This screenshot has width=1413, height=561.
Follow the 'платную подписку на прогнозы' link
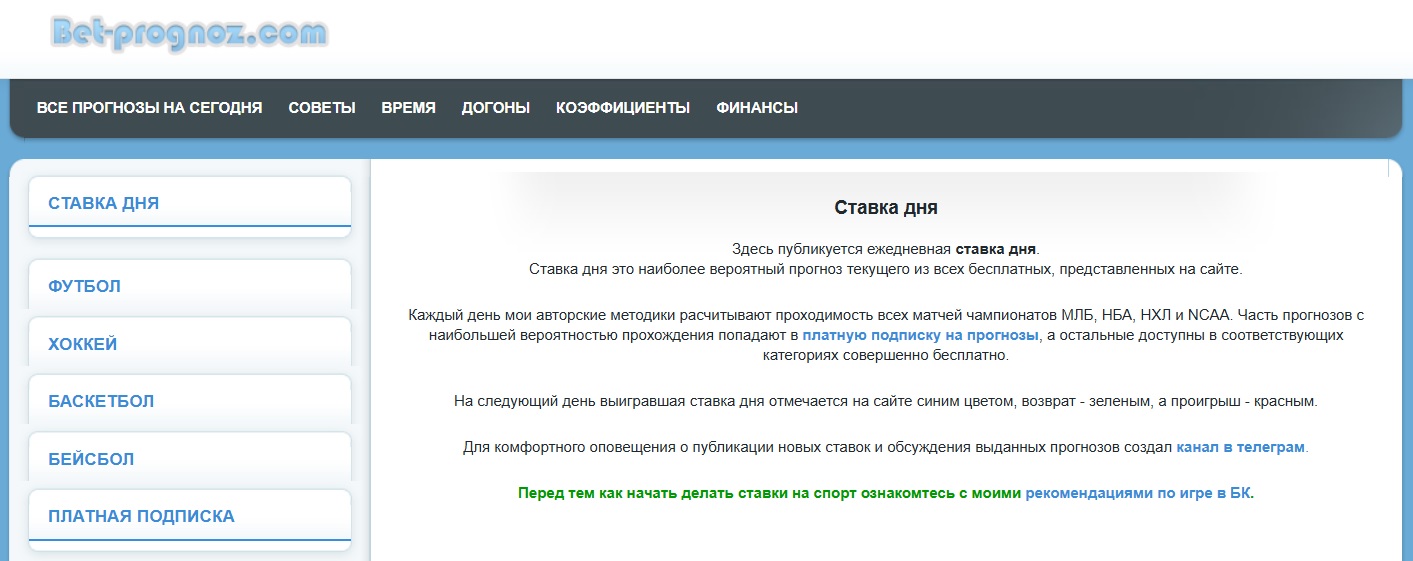tap(920, 335)
